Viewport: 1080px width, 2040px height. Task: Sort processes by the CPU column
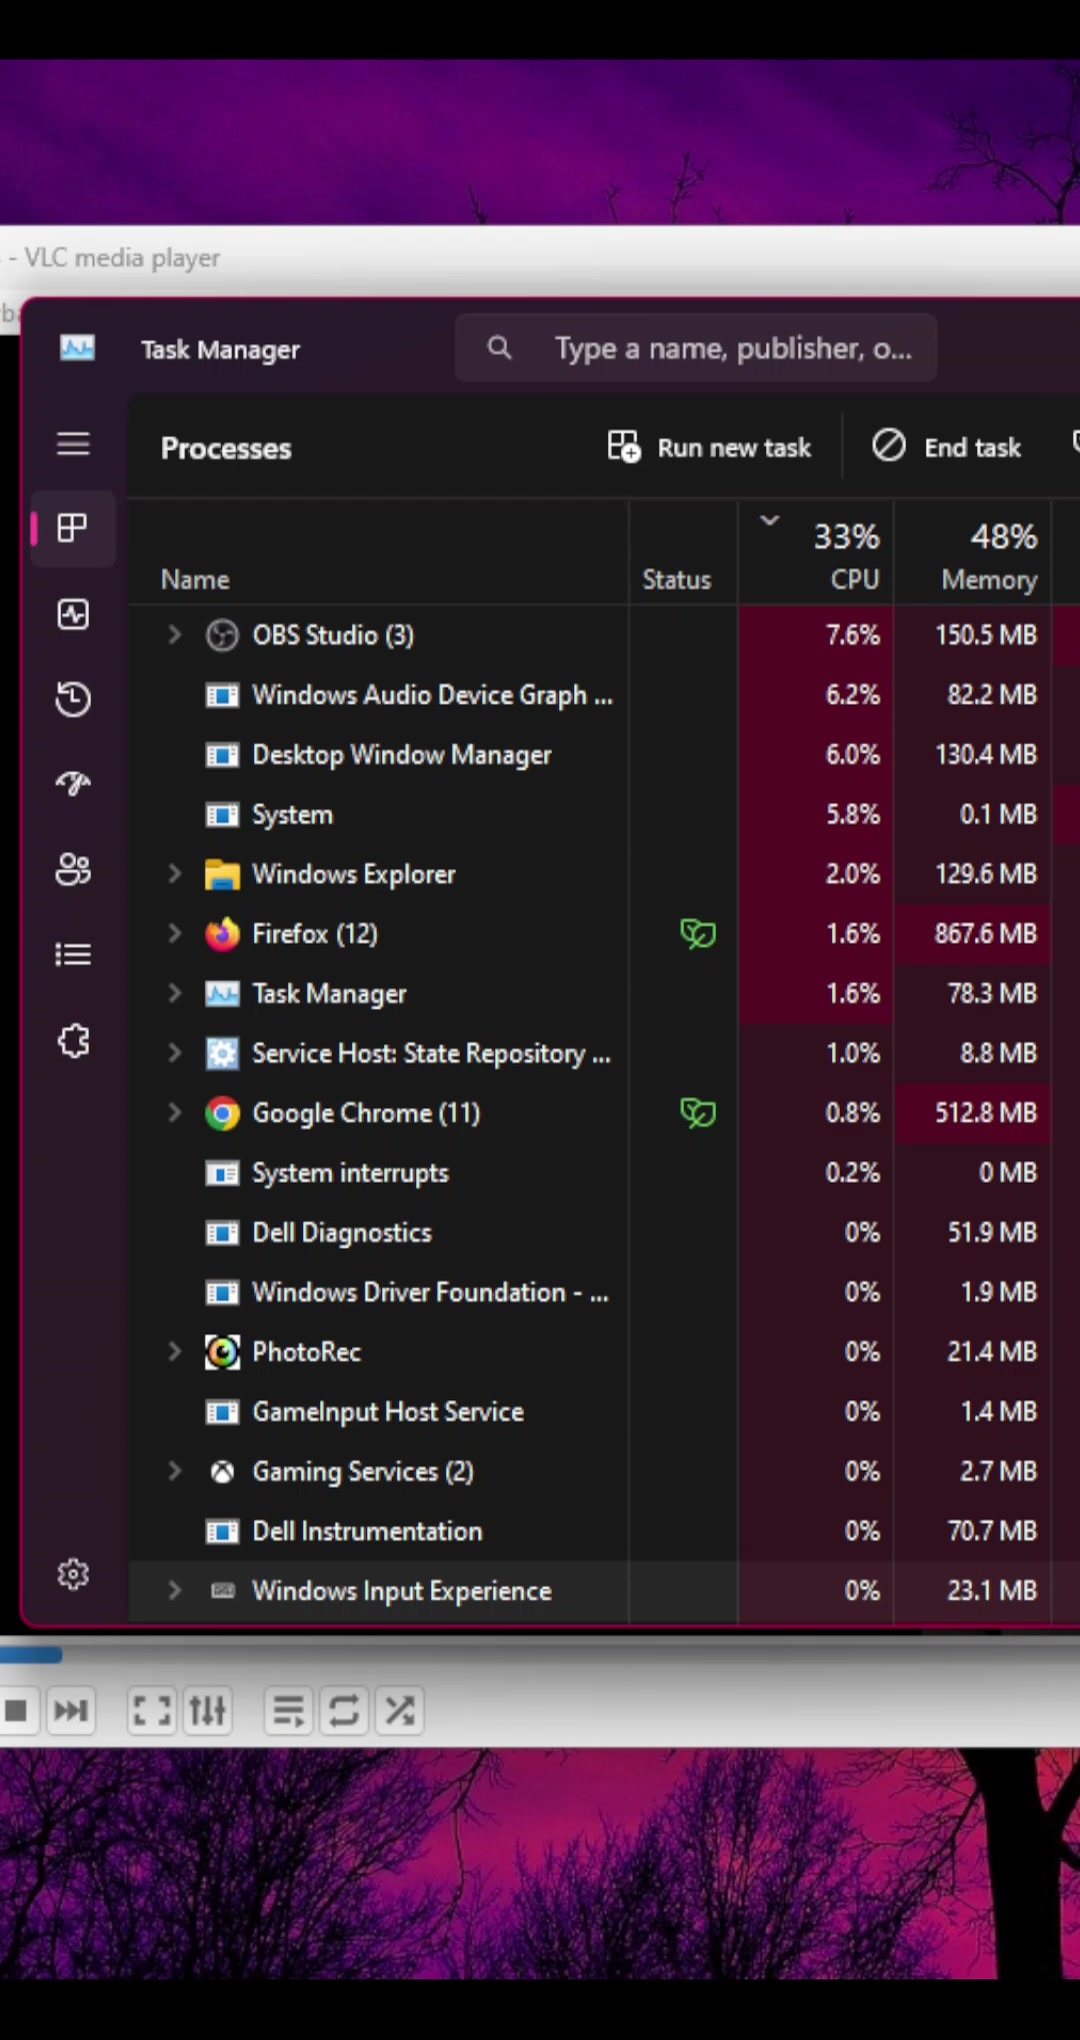816,554
